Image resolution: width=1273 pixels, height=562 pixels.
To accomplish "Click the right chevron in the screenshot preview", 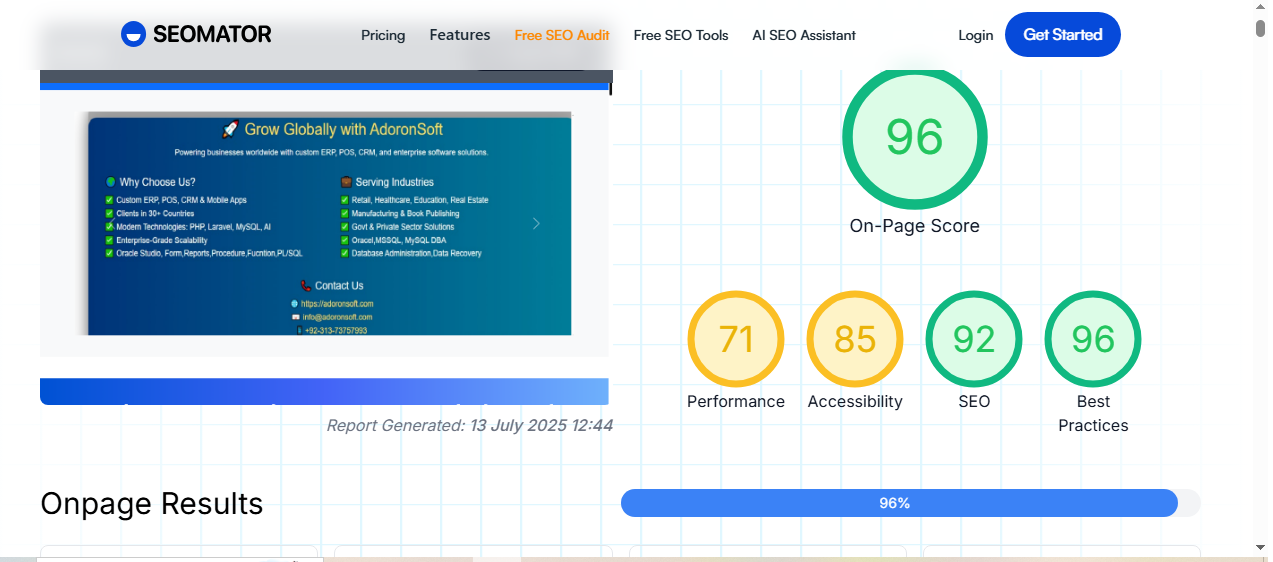I will tap(536, 223).
